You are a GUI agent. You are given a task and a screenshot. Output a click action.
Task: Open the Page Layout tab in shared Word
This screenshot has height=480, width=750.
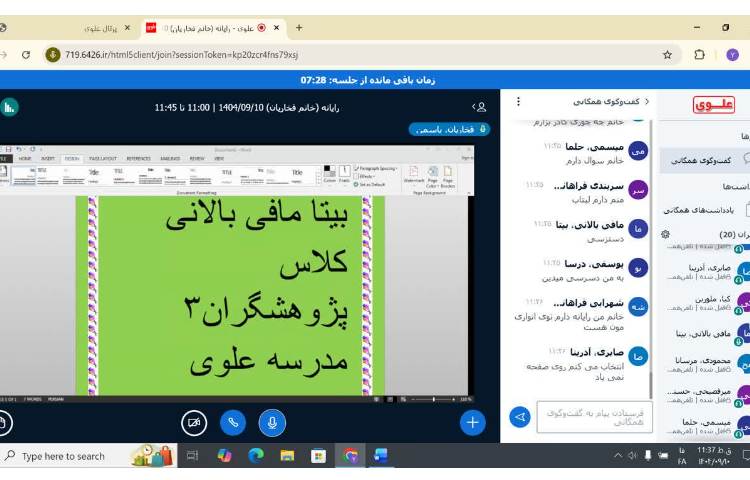103,158
